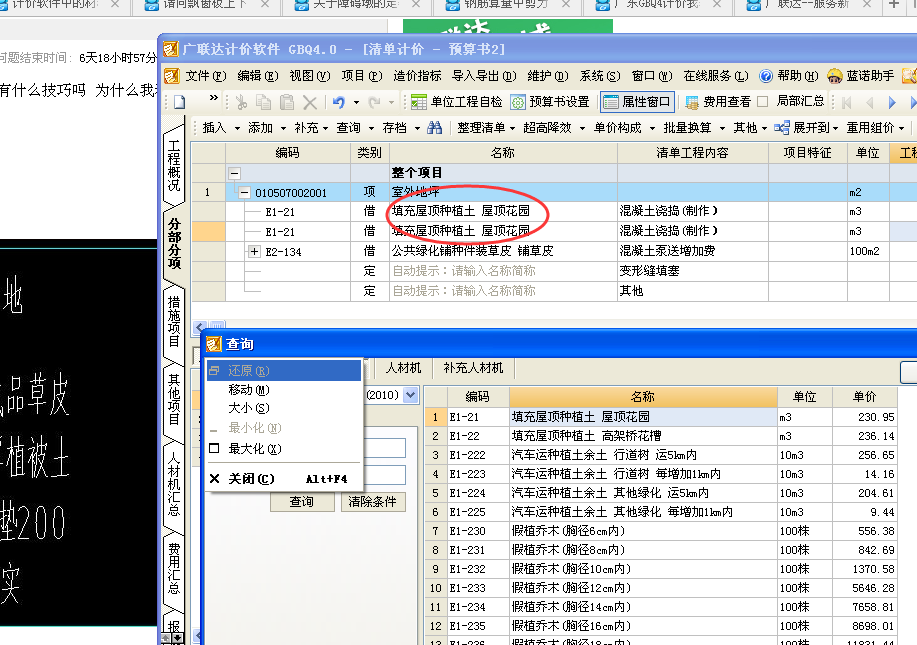Screen dimensions: 917x645
Task: Click price cell 5646.28
Action: [x=864, y=588]
